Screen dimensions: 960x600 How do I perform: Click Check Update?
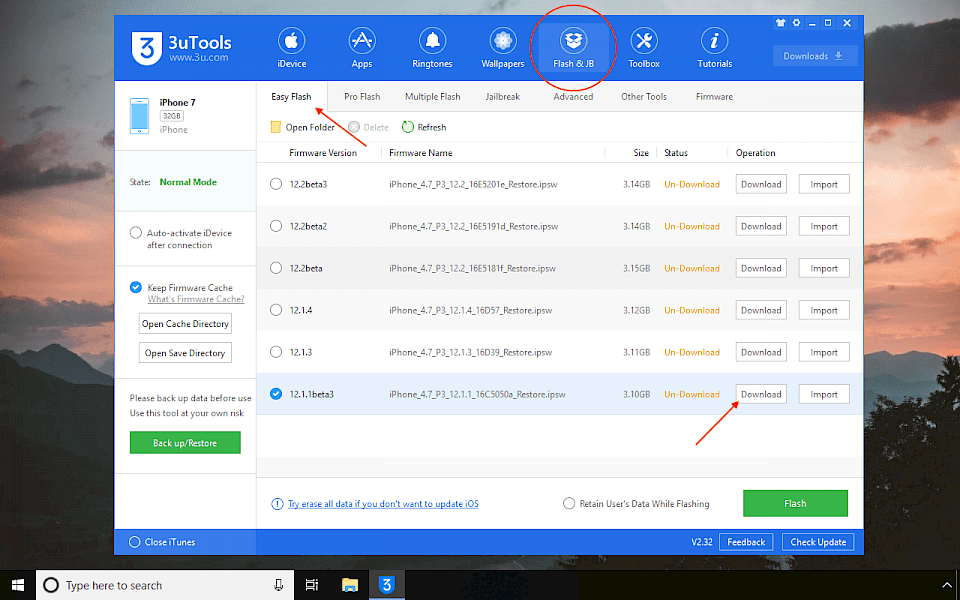click(818, 542)
